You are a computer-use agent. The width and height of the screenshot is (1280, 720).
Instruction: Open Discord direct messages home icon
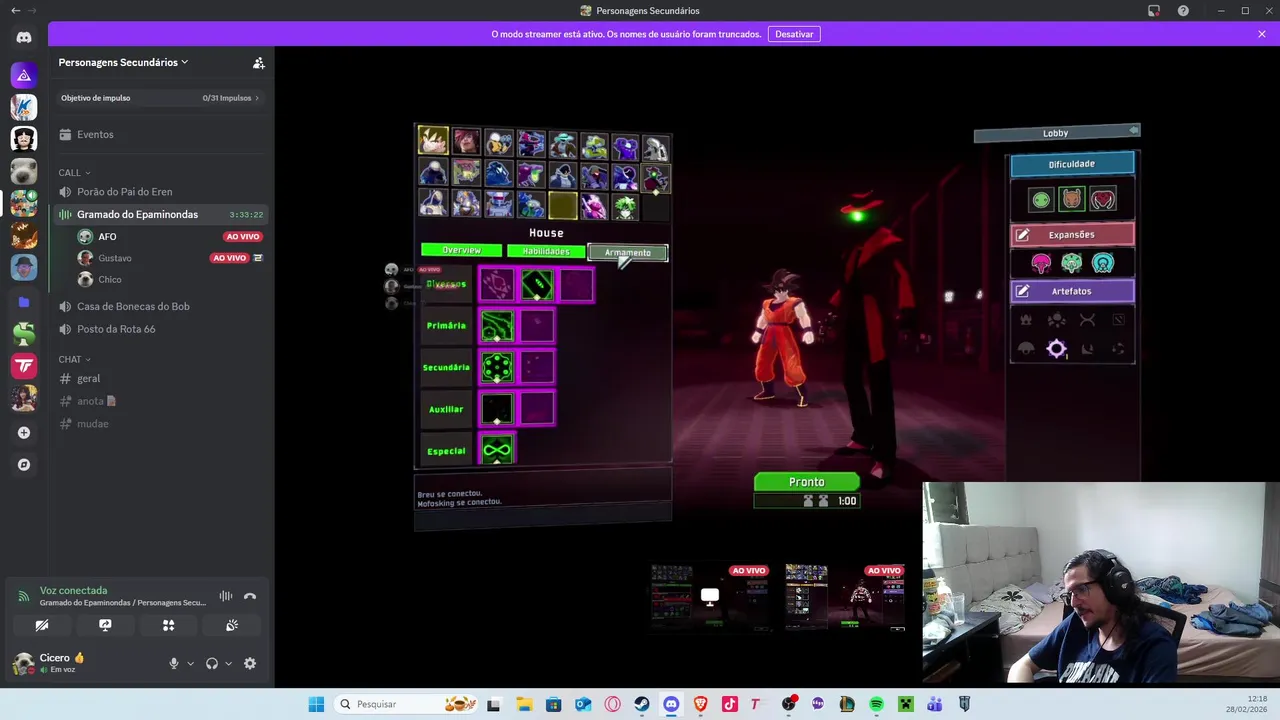[x=24, y=37]
